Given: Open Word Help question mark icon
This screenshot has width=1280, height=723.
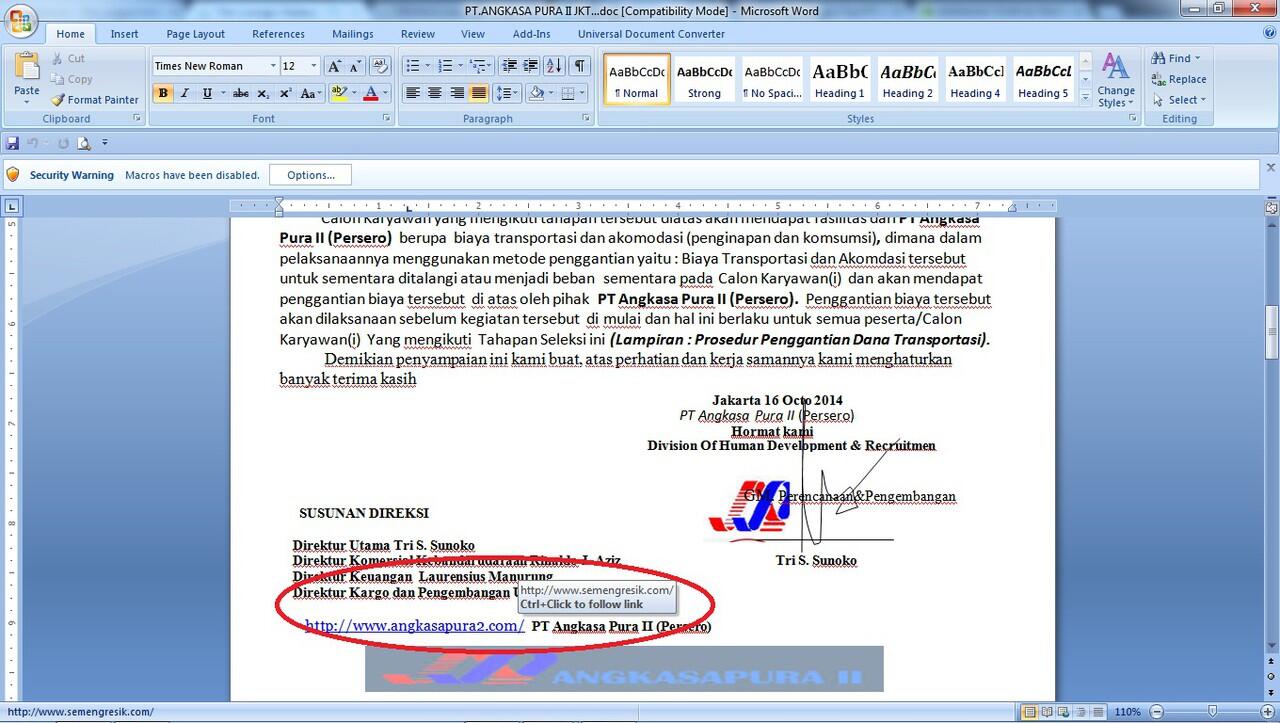Looking at the screenshot, I should tap(1268, 34).
